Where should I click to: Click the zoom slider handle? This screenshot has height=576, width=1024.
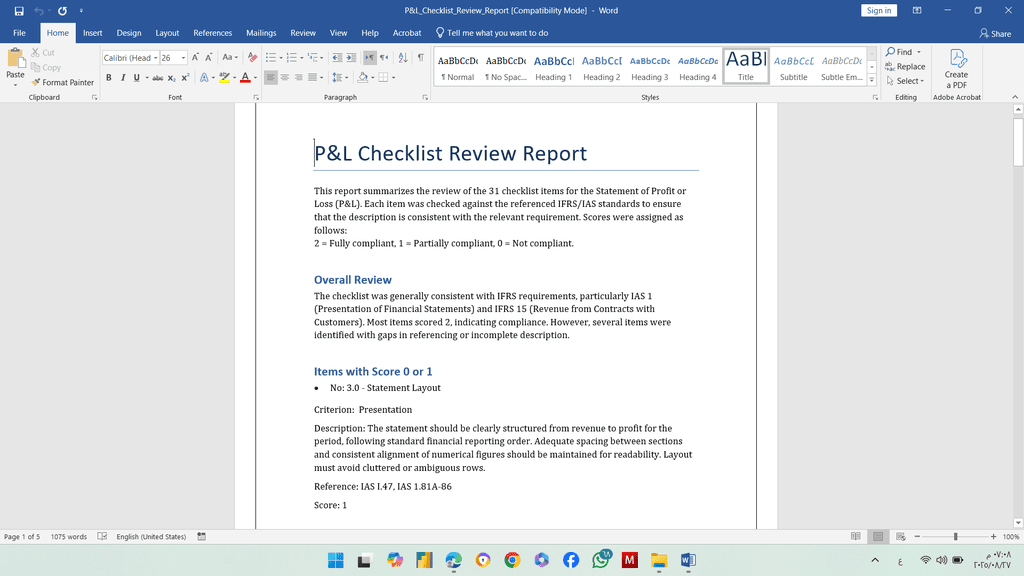(955, 536)
